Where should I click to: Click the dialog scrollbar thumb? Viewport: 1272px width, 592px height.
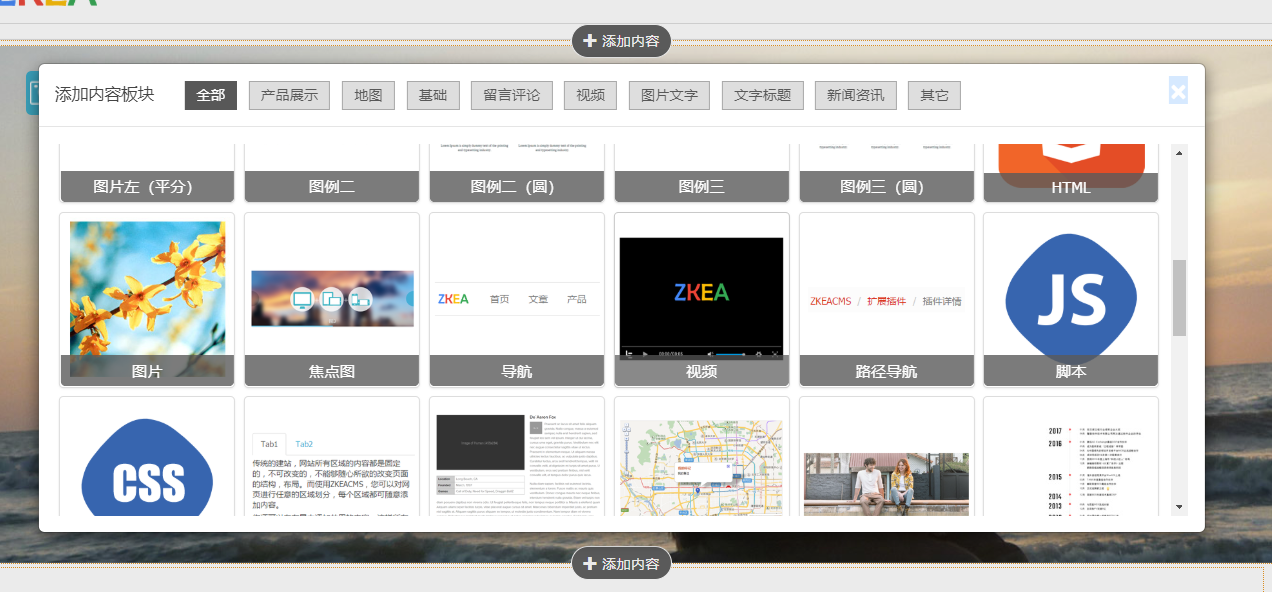[x=1179, y=298]
